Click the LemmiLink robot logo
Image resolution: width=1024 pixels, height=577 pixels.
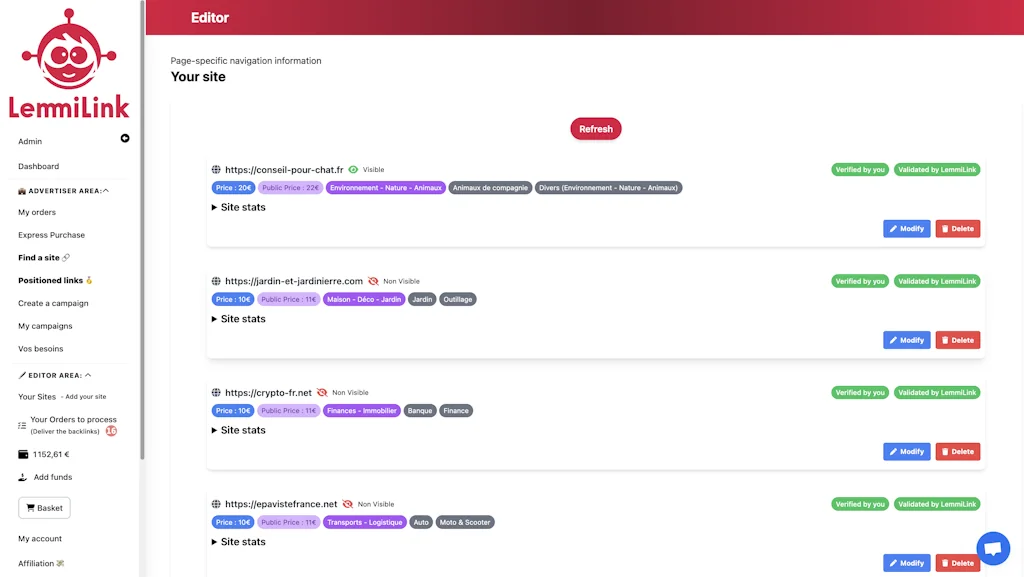(x=69, y=63)
